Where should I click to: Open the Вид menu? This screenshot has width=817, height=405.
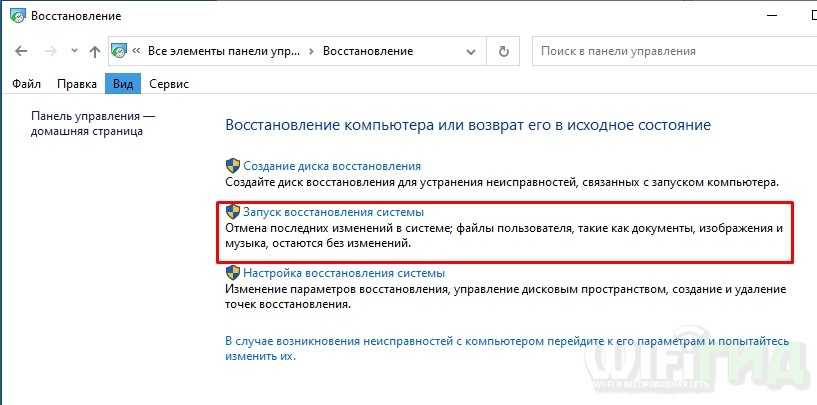pos(123,84)
